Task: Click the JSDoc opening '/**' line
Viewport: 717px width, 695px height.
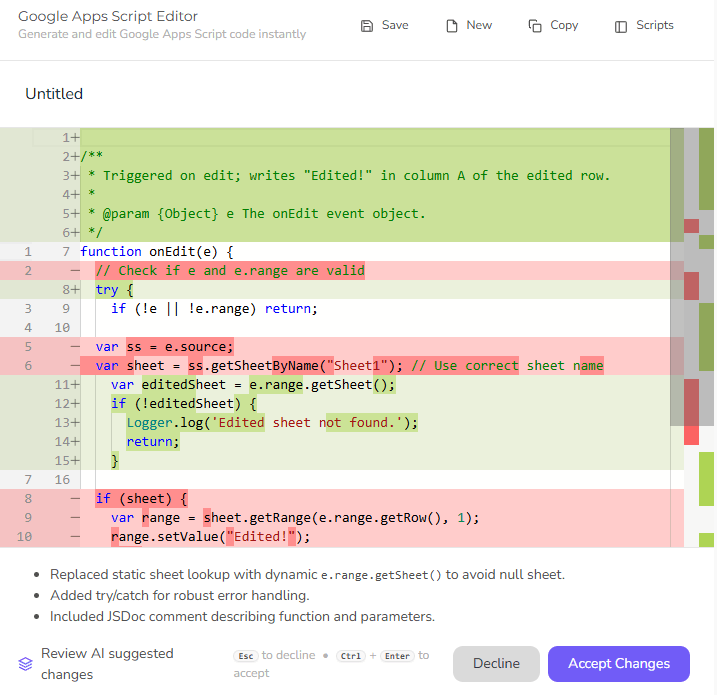Action: tap(91, 156)
